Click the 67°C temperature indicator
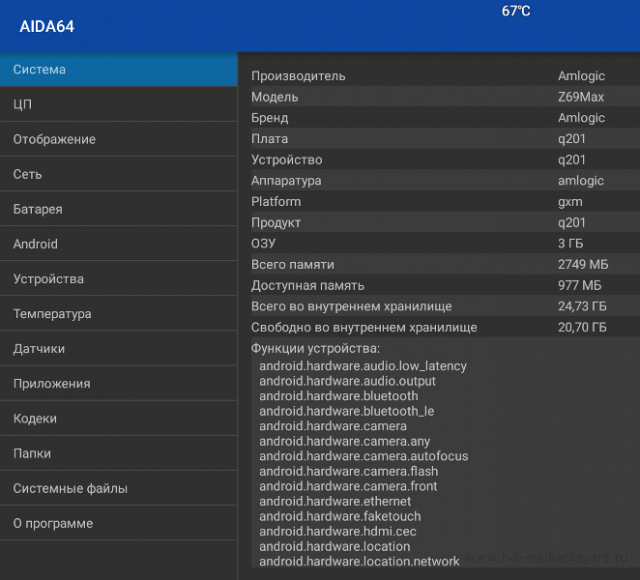 pos(516,11)
